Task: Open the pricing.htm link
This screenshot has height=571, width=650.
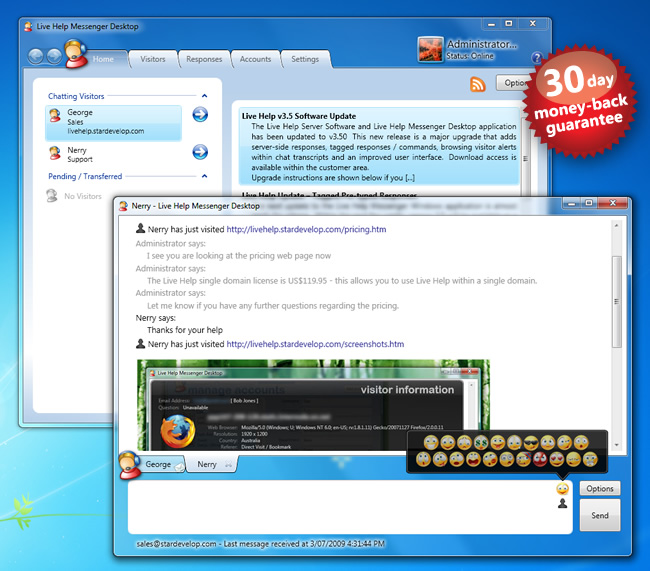Action: pyautogui.click(x=306, y=229)
